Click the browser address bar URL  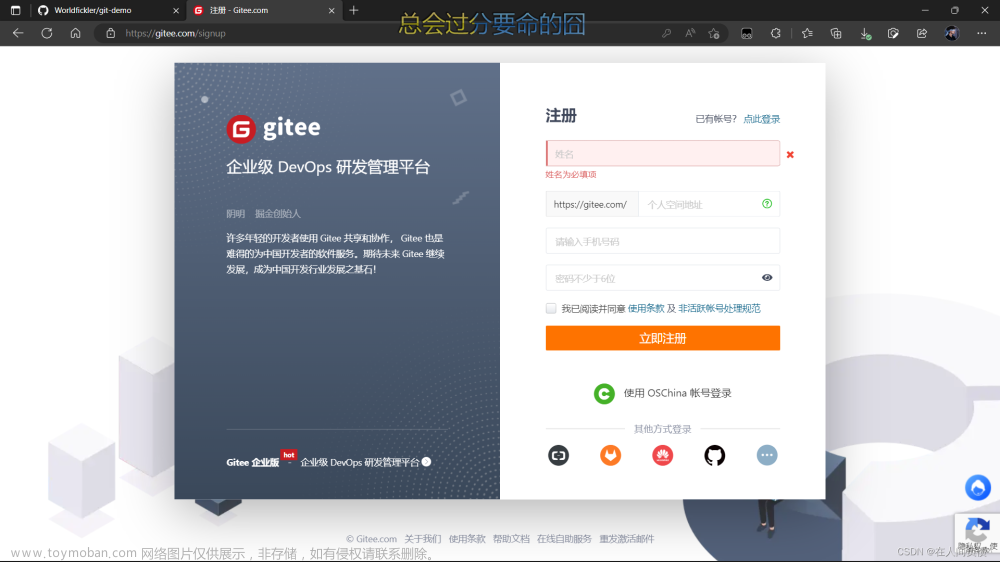(x=175, y=33)
